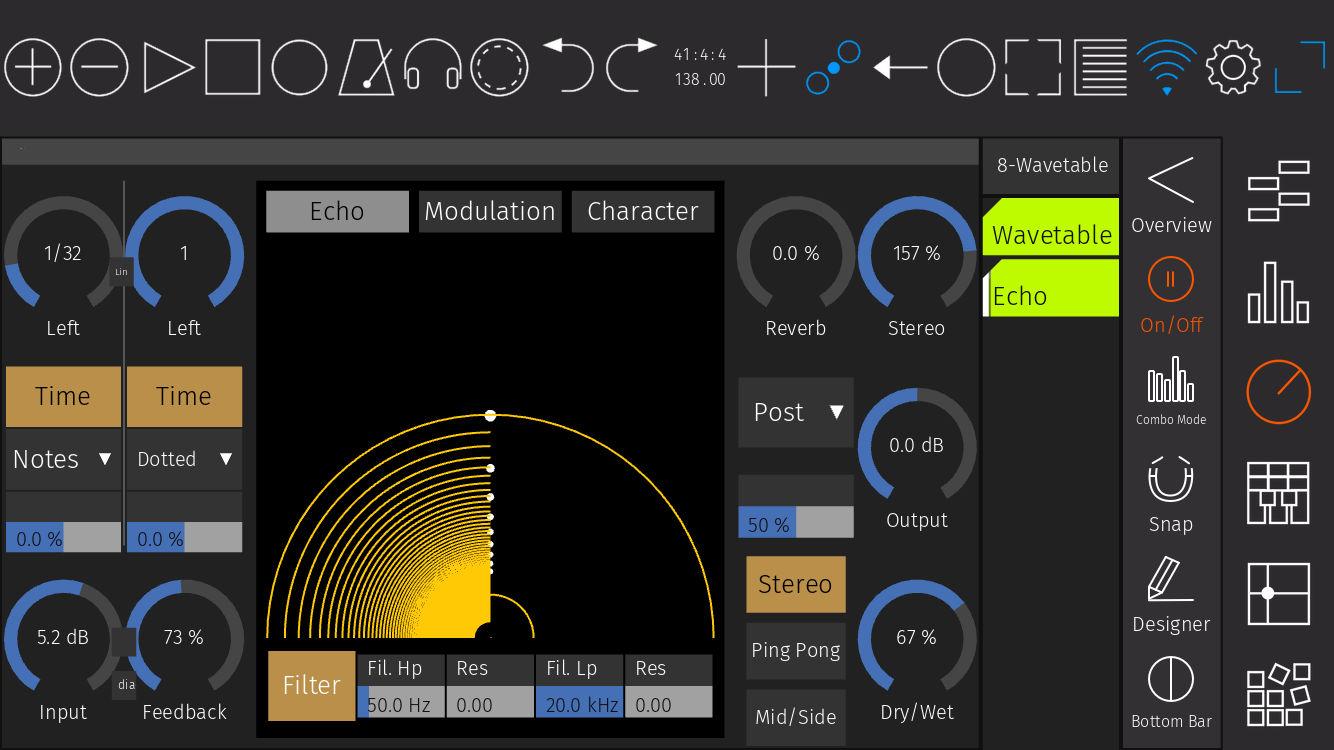
Task: Select the Wavetable device tab
Action: (x=1051, y=227)
